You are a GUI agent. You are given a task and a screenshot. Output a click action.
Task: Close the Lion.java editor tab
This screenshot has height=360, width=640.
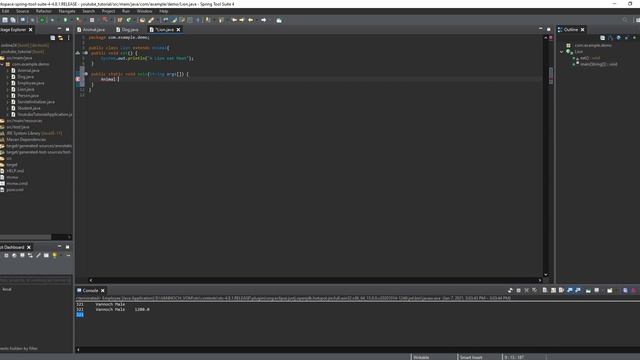tap(178, 29)
